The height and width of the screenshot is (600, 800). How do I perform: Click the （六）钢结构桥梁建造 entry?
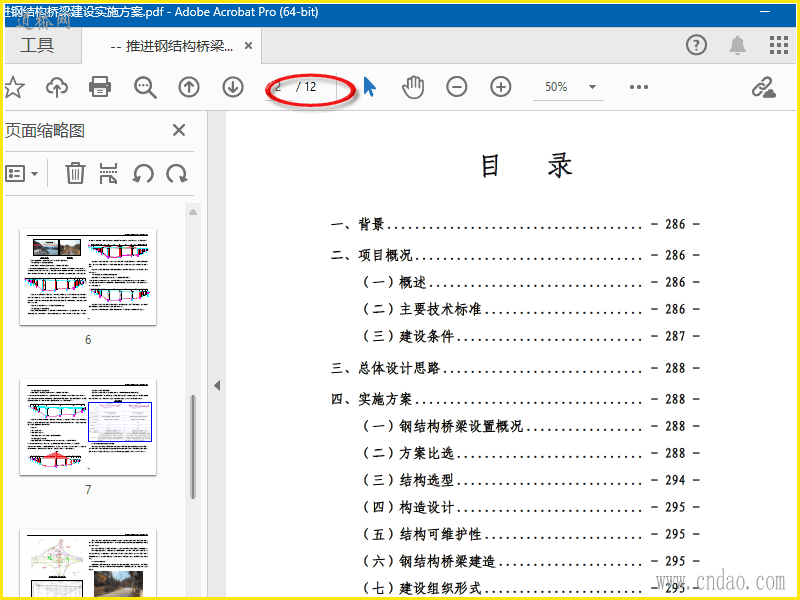pyautogui.click(x=531, y=561)
